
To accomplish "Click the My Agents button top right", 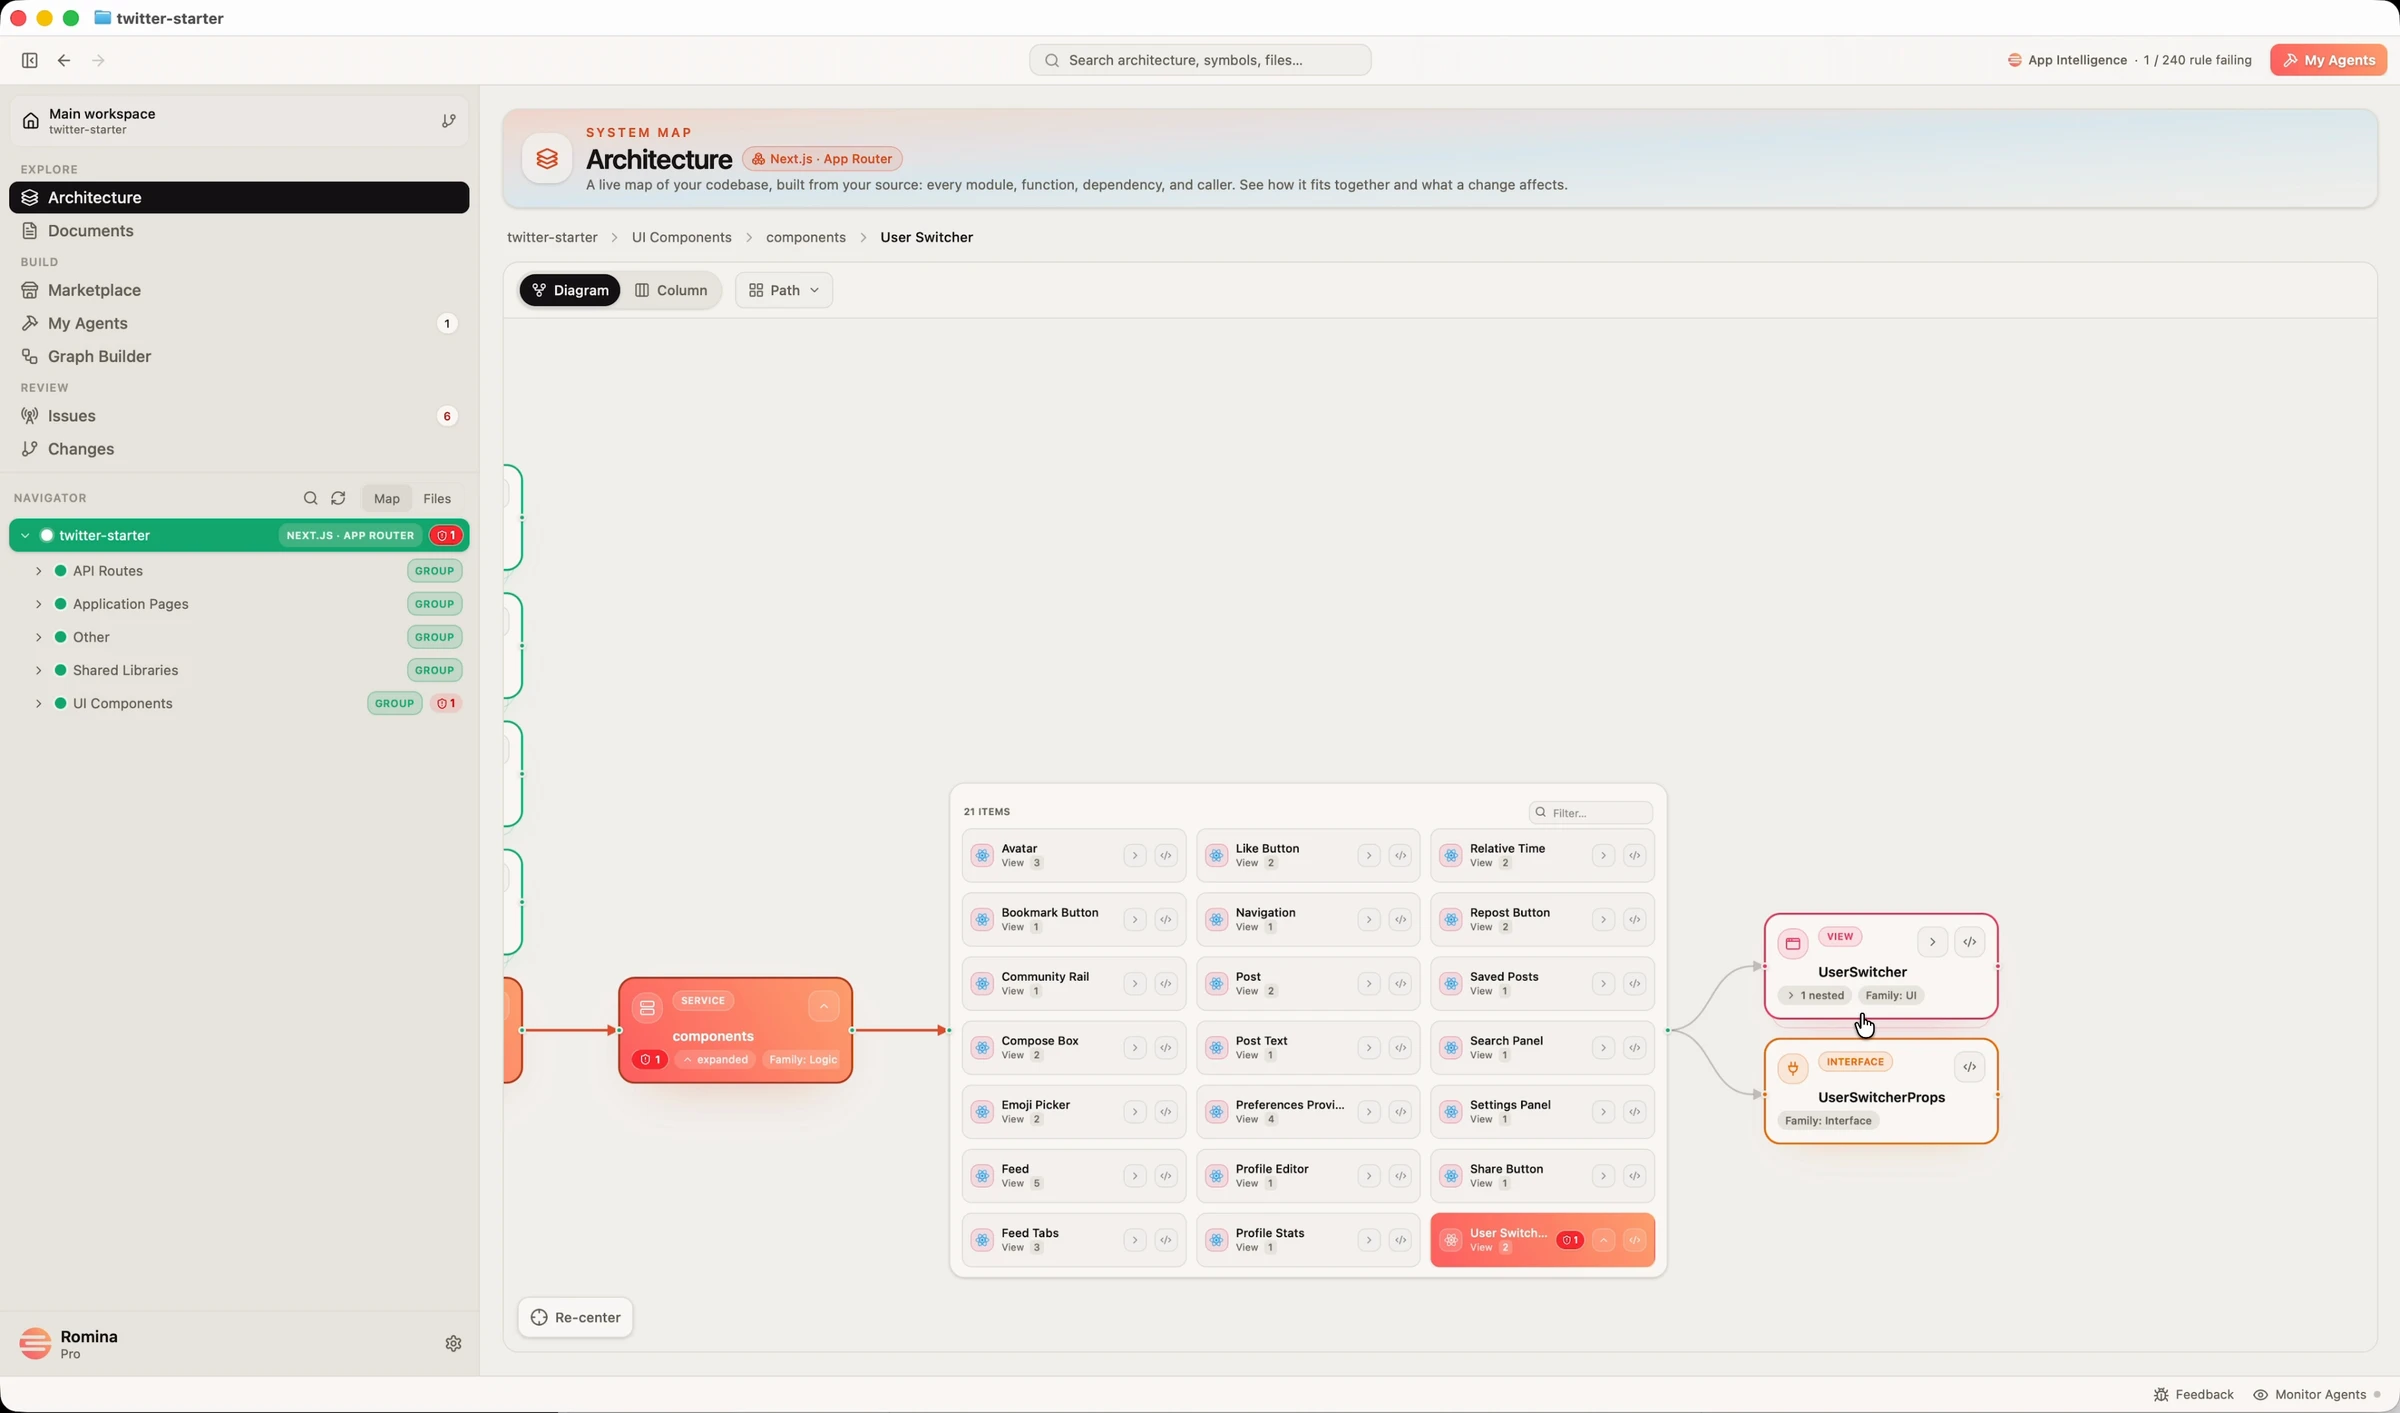I will [x=2328, y=60].
